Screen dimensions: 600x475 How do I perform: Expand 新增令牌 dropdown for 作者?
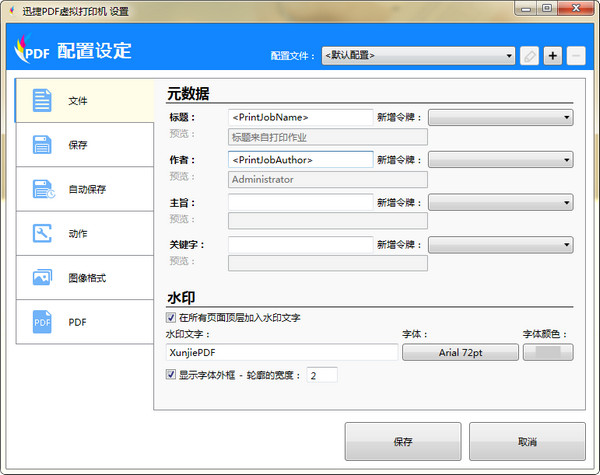[x=501, y=159]
